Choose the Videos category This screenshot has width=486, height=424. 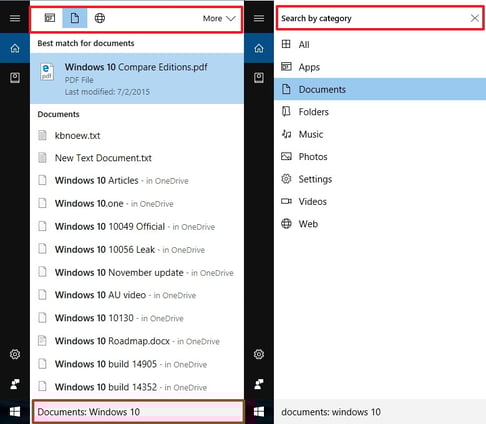[380, 201]
